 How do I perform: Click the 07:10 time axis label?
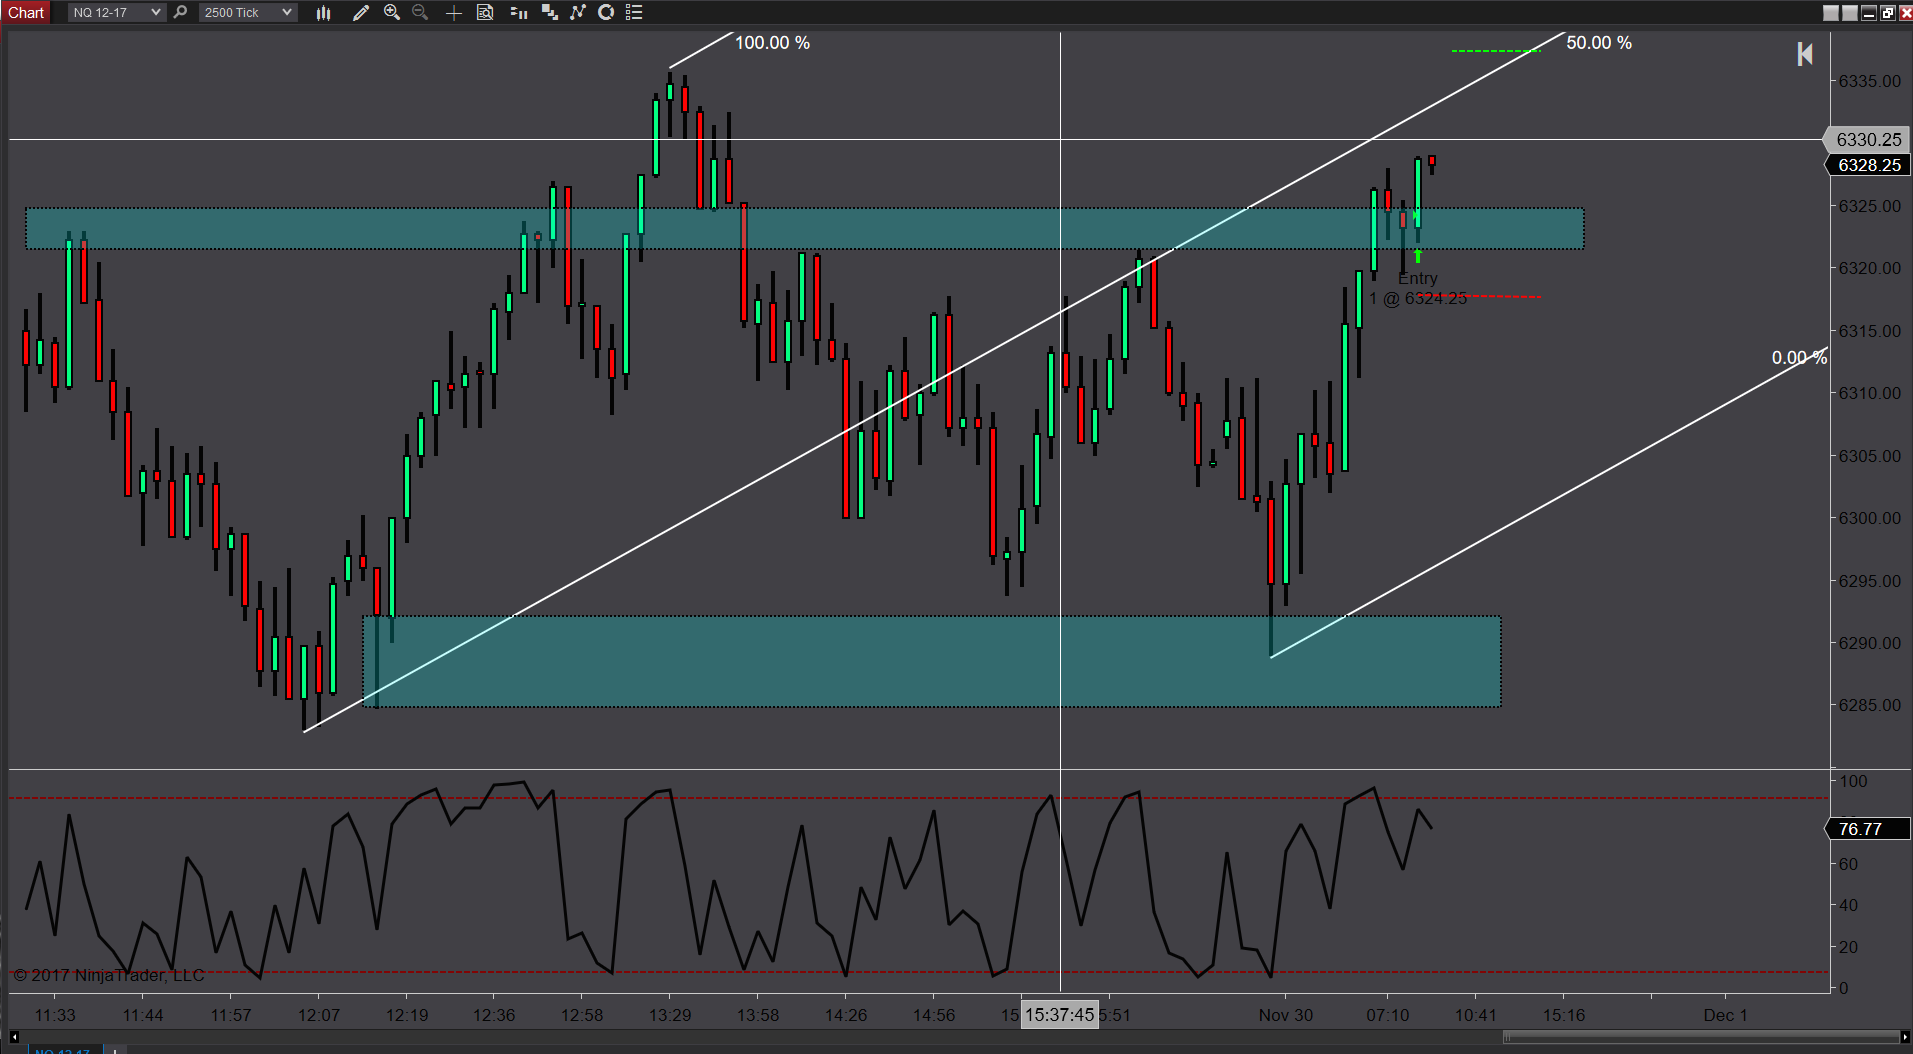pyautogui.click(x=1388, y=1015)
